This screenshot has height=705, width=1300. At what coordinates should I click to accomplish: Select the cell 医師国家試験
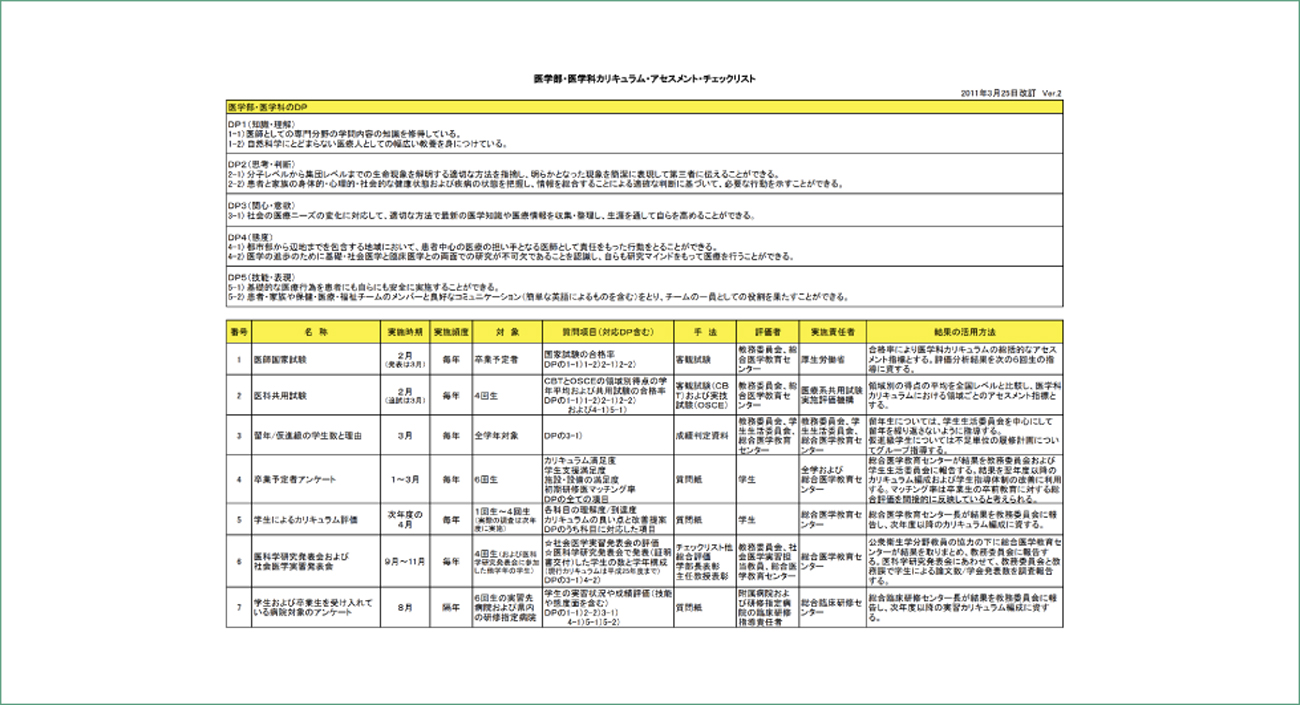pyautogui.click(x=315, y=358)
